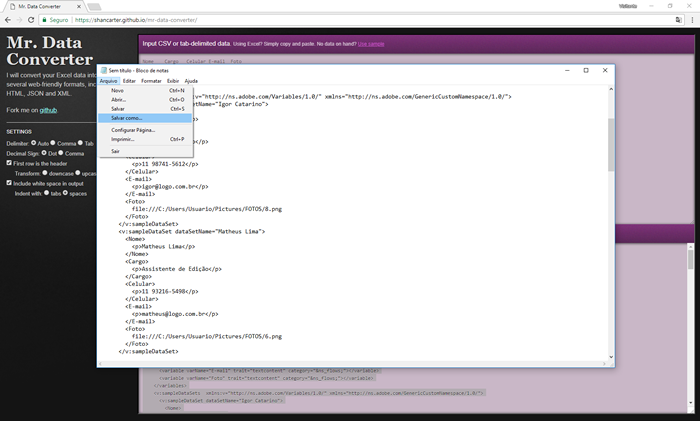Choose Configurar Página... from the menu

coord(146,130)
